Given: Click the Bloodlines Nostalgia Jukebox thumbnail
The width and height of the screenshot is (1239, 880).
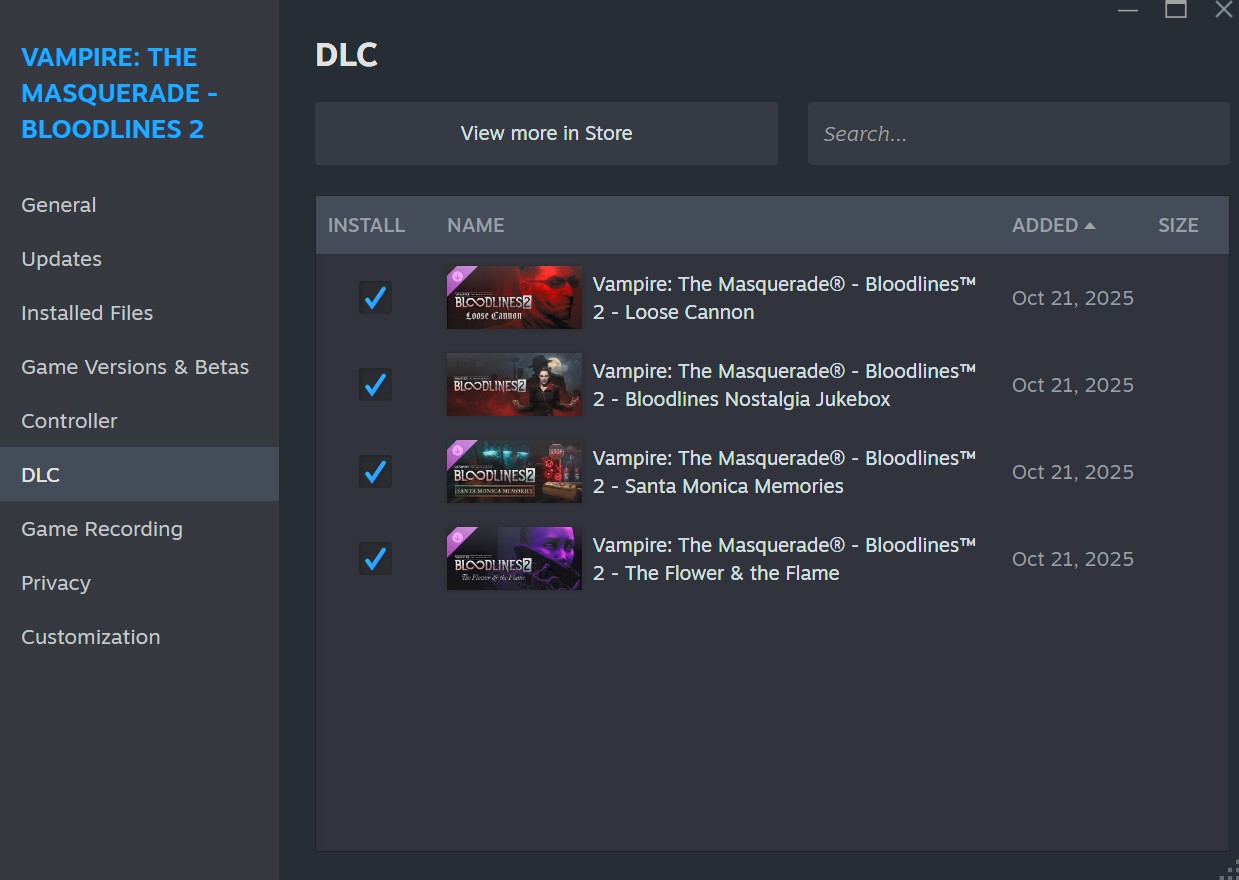Looking at the screenshot, I should click(x=514, y=385).
